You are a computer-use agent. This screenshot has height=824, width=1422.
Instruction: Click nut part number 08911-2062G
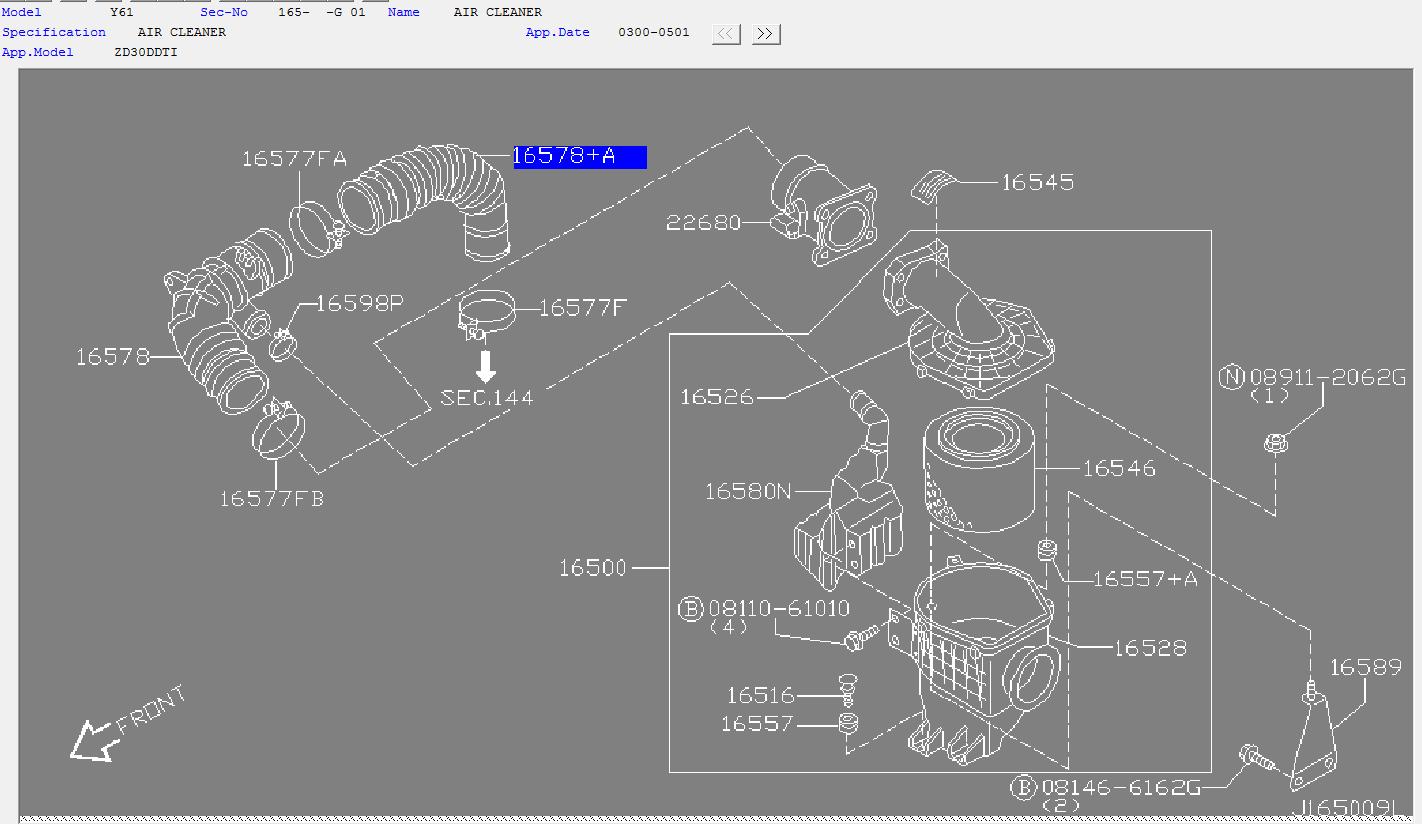(x=1328, y=377)
